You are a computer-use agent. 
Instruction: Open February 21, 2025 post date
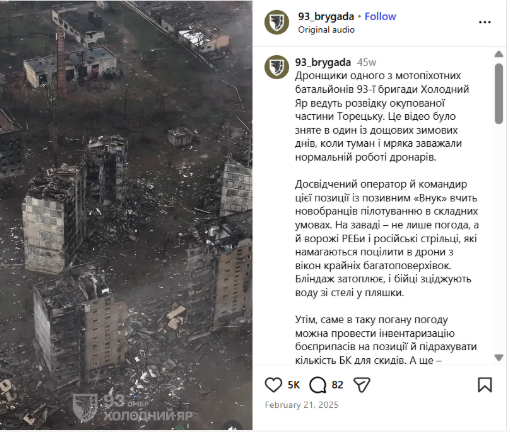(301, 405)
